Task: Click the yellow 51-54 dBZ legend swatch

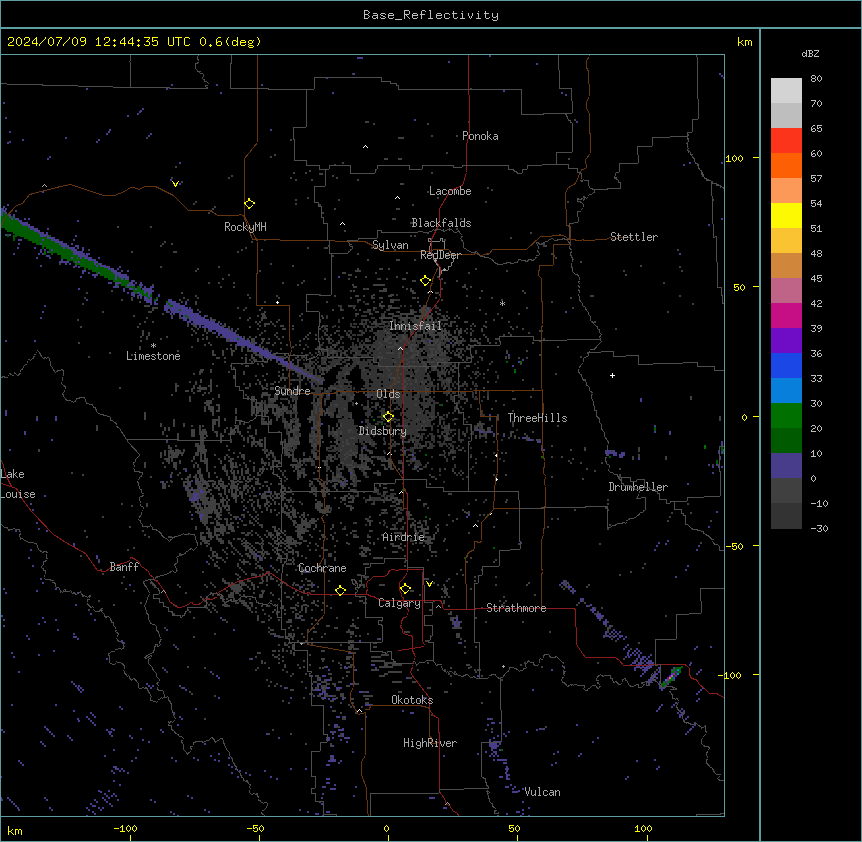Action: tap(786, 215)
